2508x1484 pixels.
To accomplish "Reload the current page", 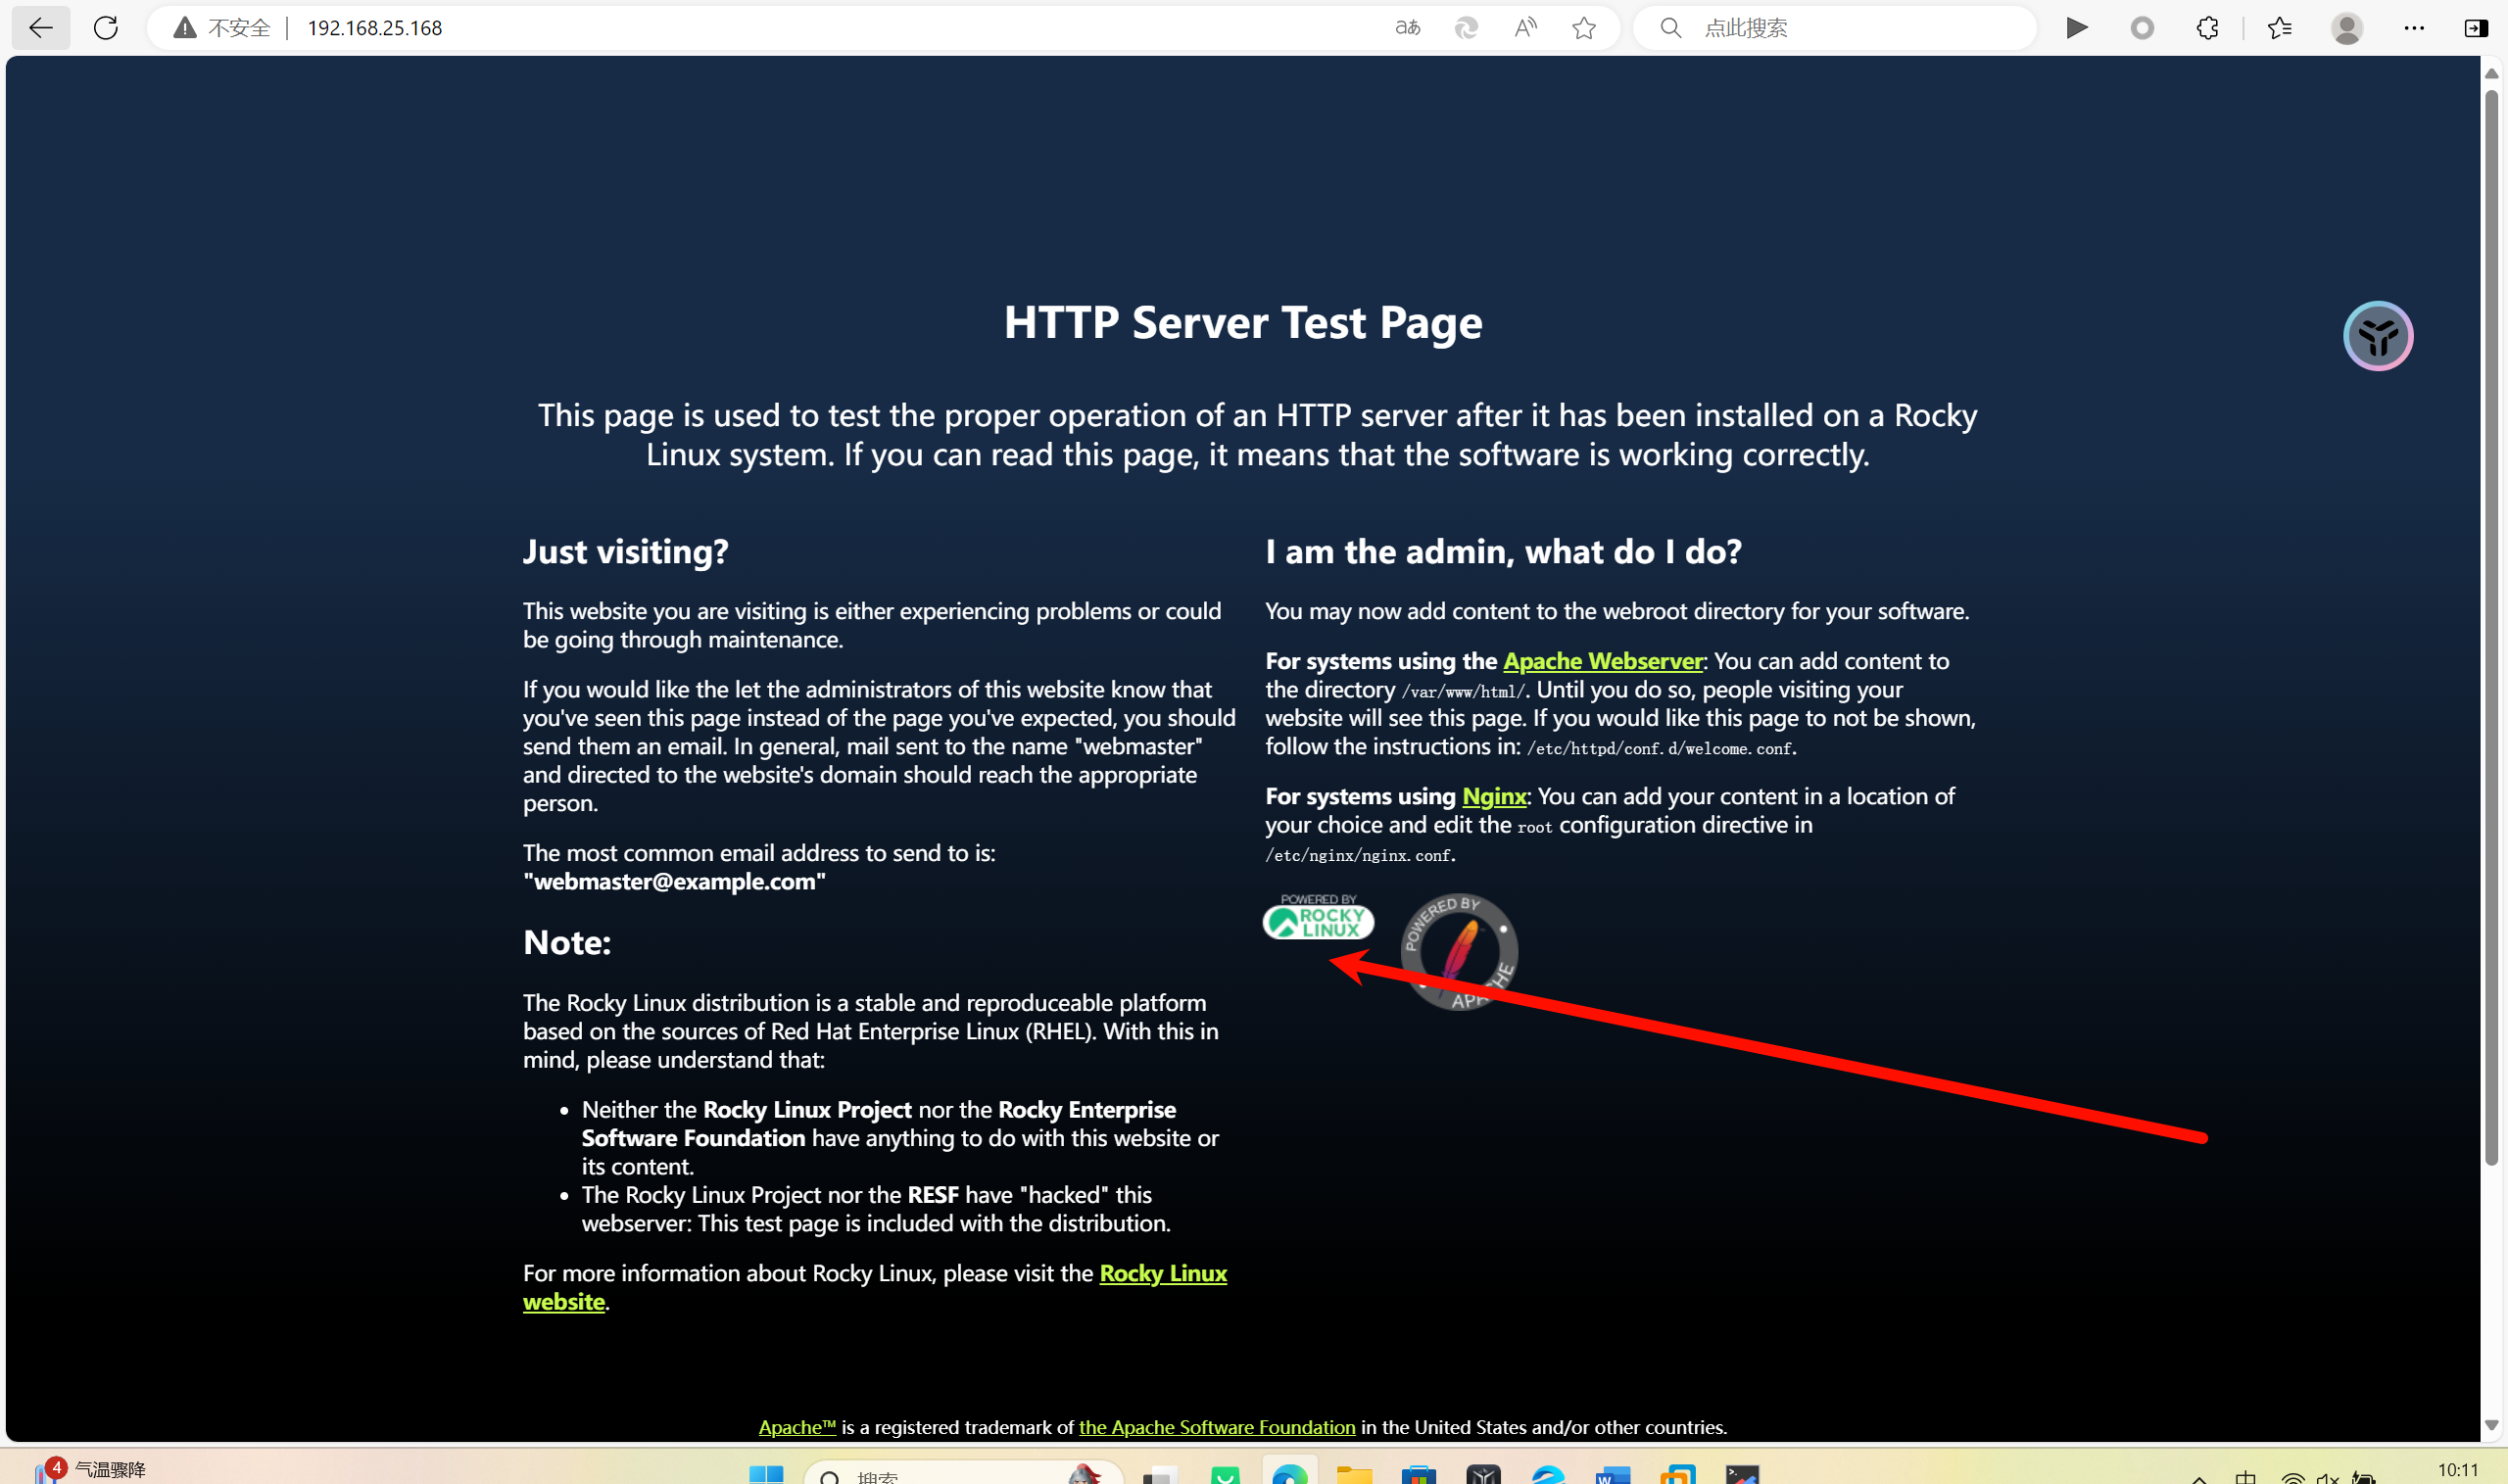I will point(106,28).
